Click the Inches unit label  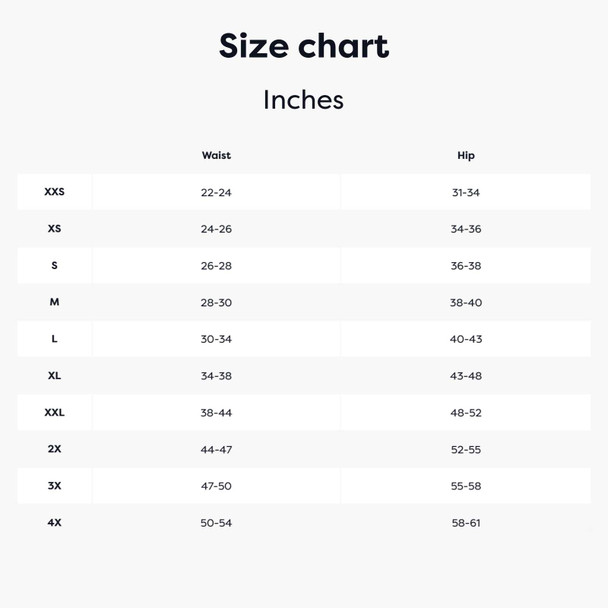(x=303, y=100)
